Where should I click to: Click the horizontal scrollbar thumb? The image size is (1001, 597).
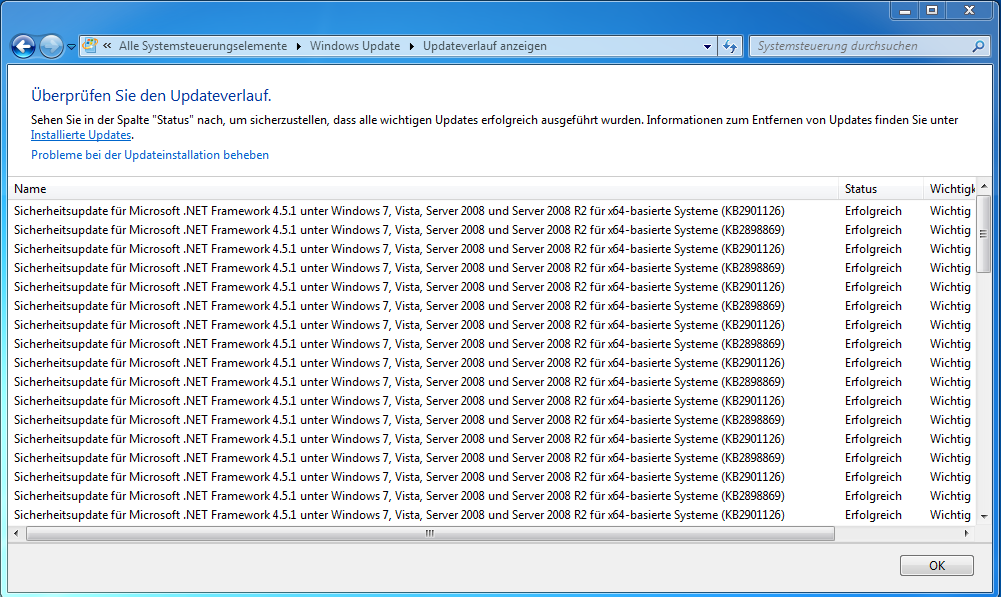pyautogui.click(x=430, y=533)
